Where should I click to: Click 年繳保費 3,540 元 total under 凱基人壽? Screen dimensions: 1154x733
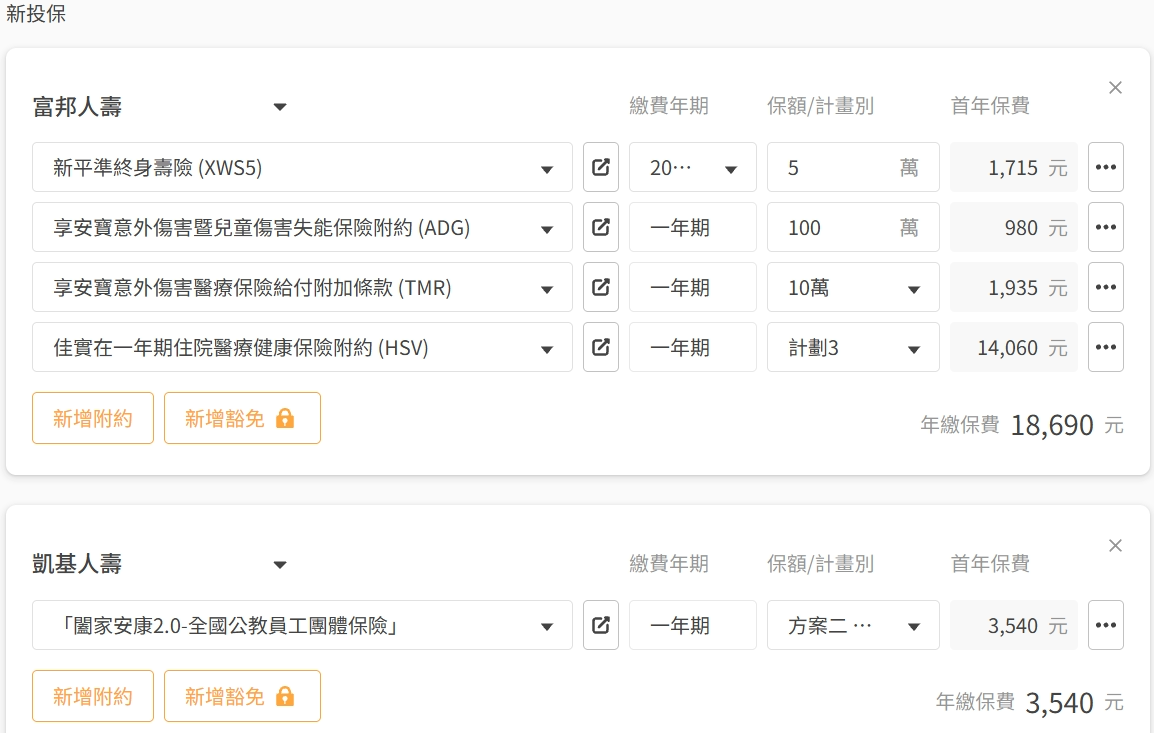pyautogui.click(x=1030, y=703)
